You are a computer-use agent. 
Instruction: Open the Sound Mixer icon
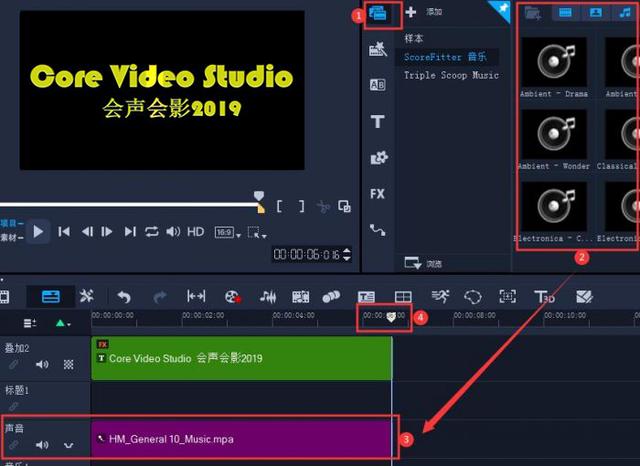point(268,297)
